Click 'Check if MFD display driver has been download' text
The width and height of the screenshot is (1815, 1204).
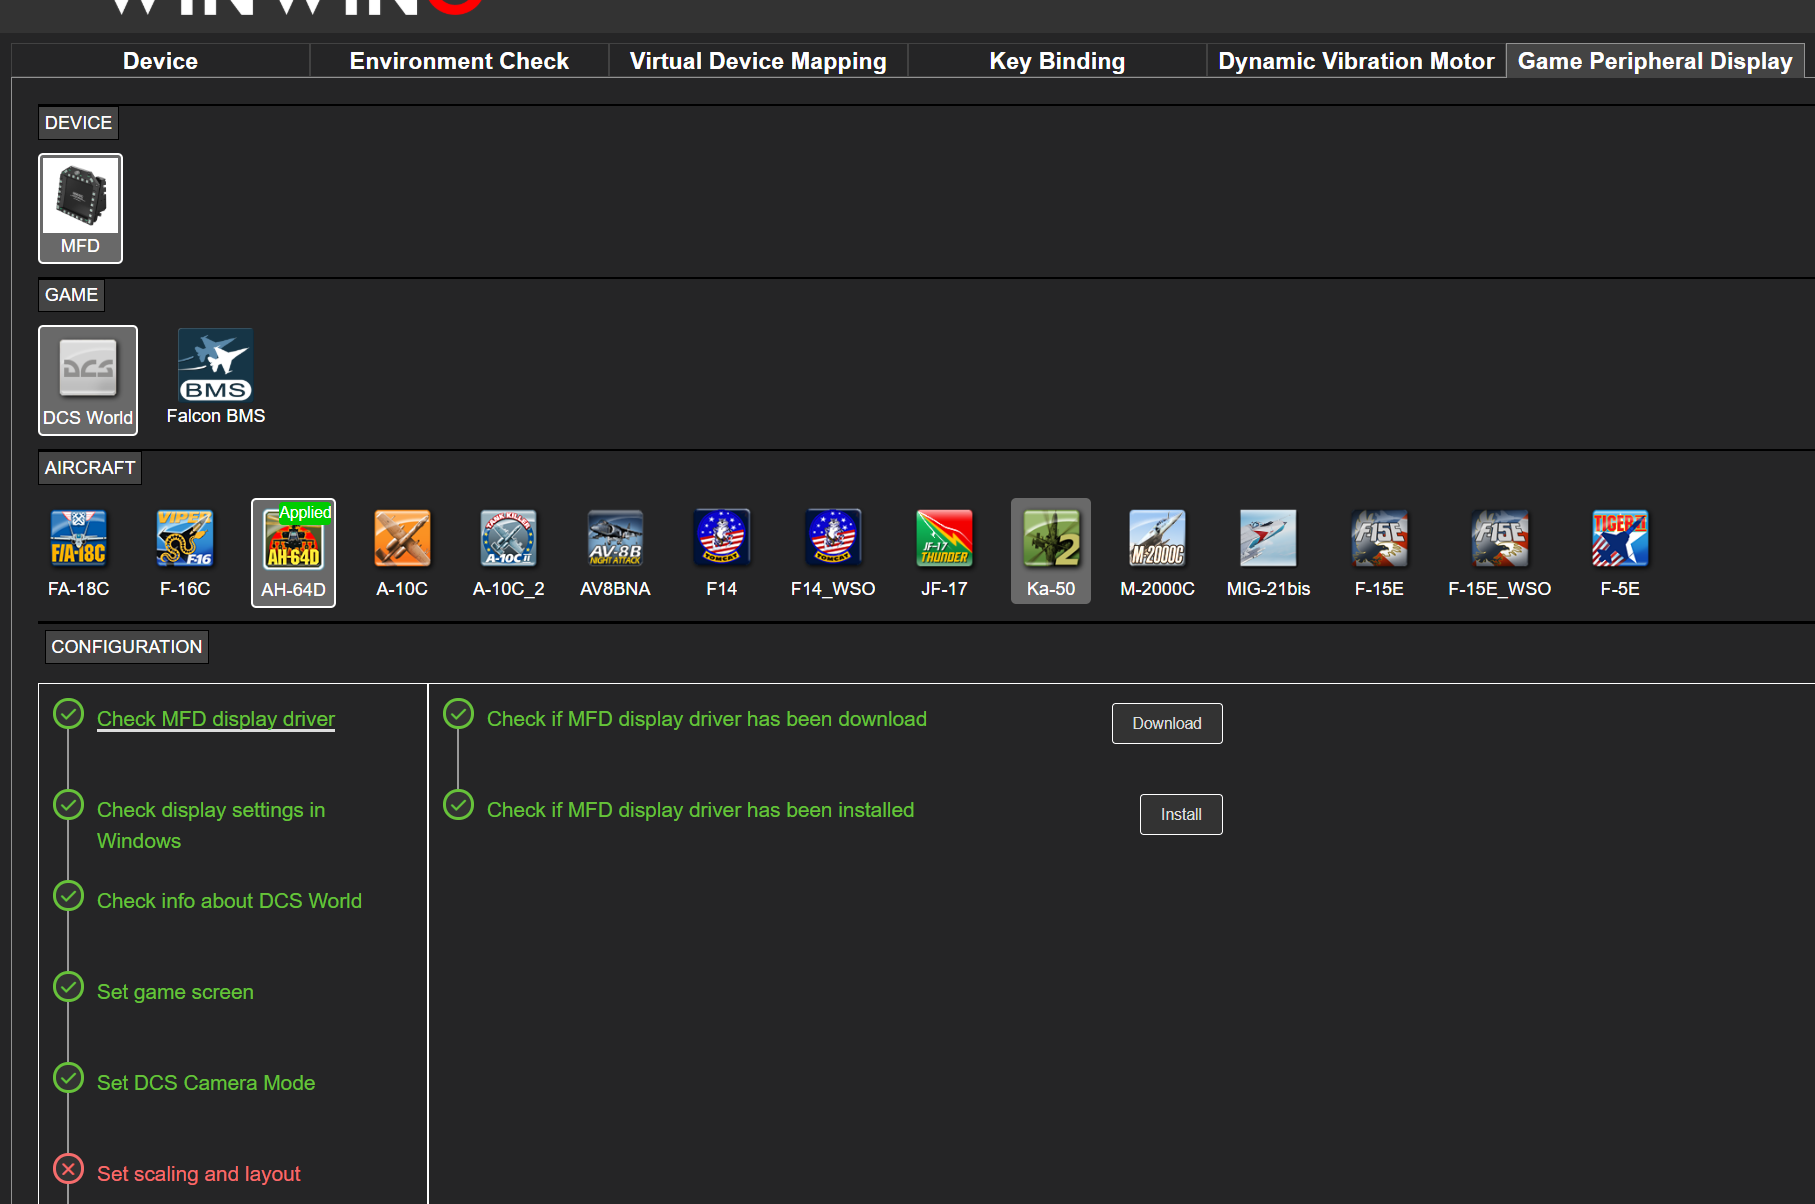click(707, 719)
